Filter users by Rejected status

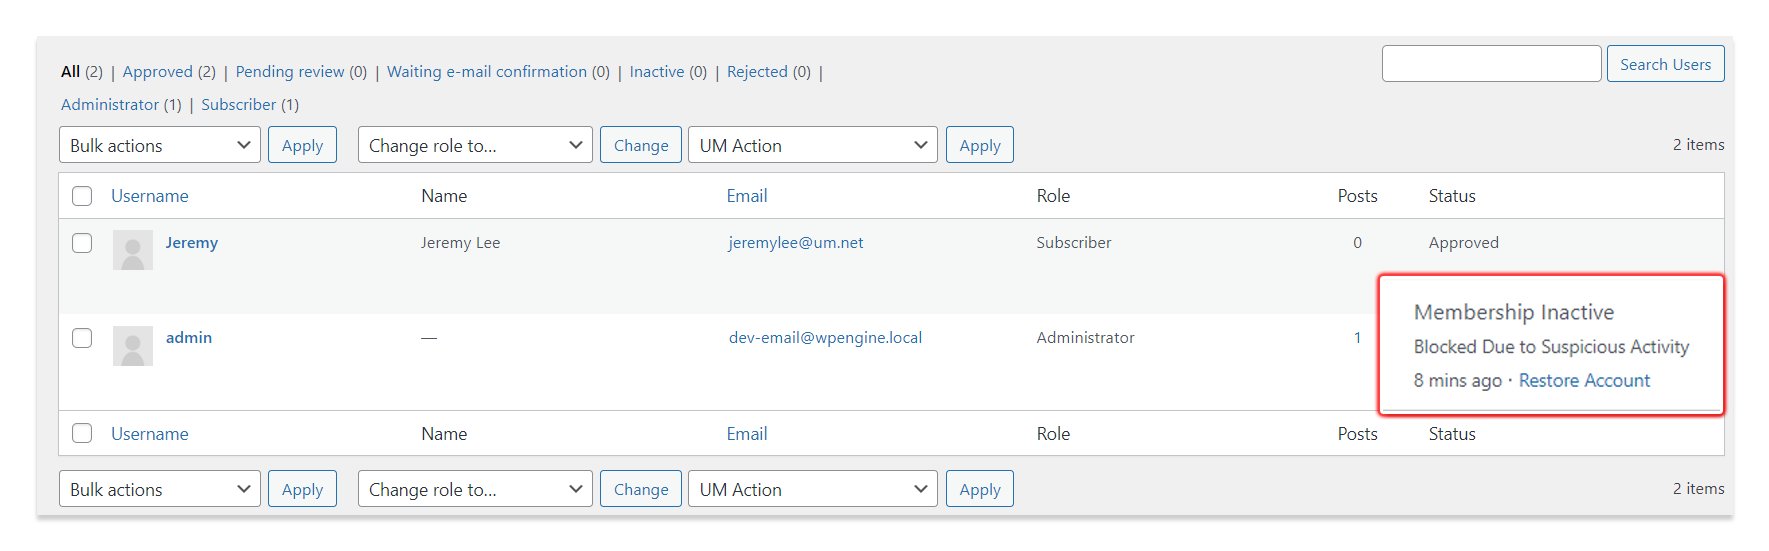point(757,72)
